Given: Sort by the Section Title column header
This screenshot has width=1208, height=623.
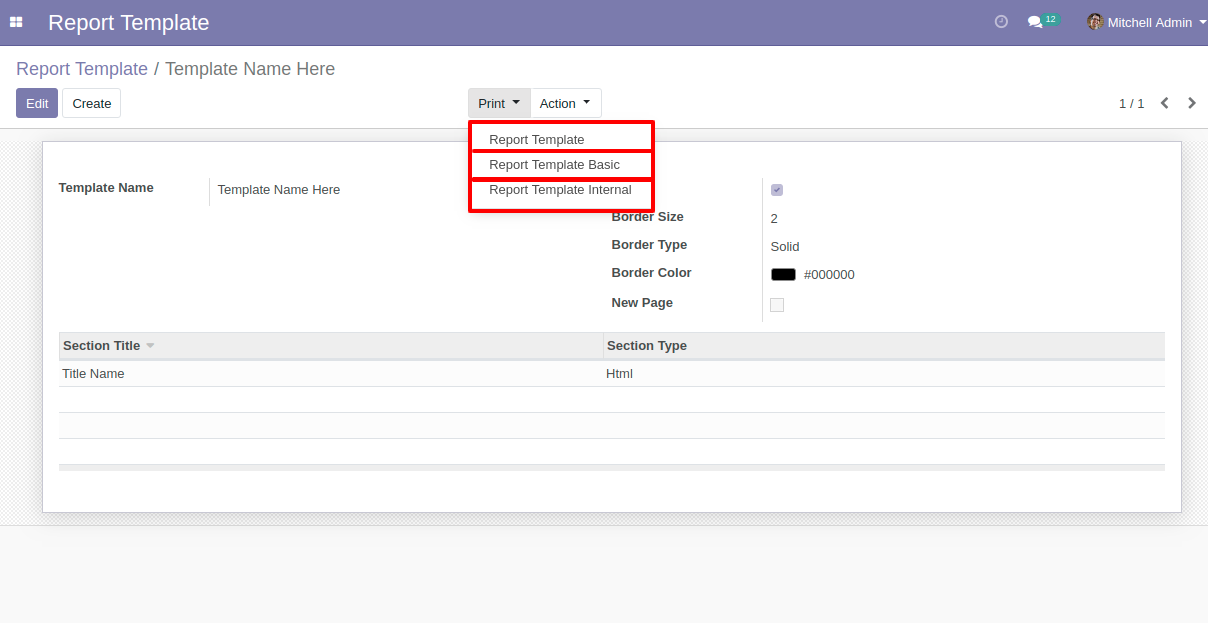Looking at the screenshot, I should coord(331,346).
